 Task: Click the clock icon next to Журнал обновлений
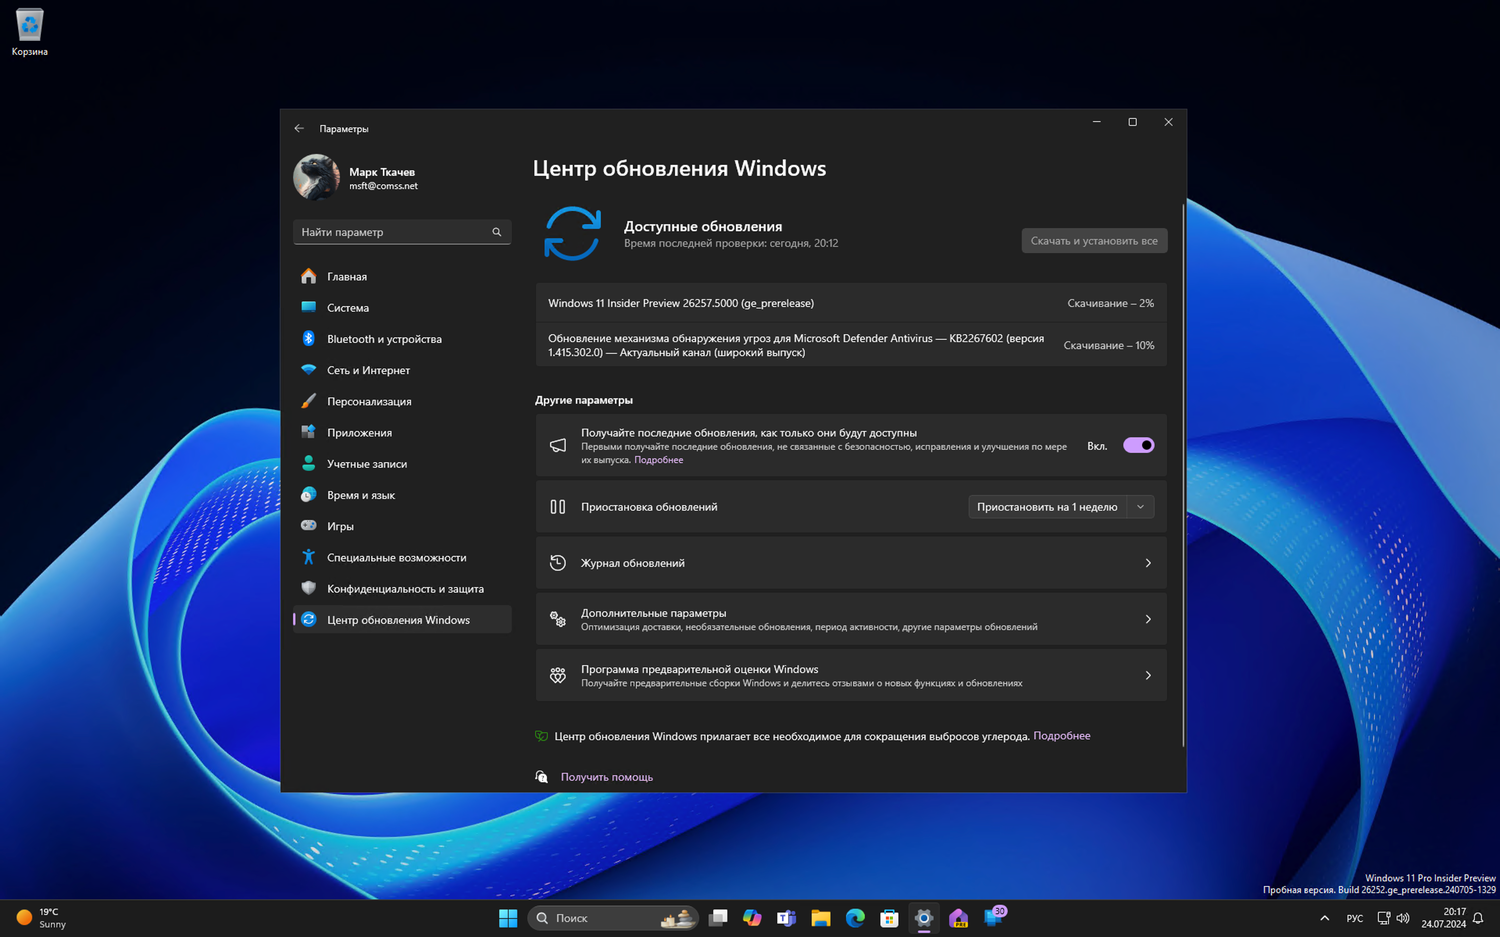click(x=557, y=562)
